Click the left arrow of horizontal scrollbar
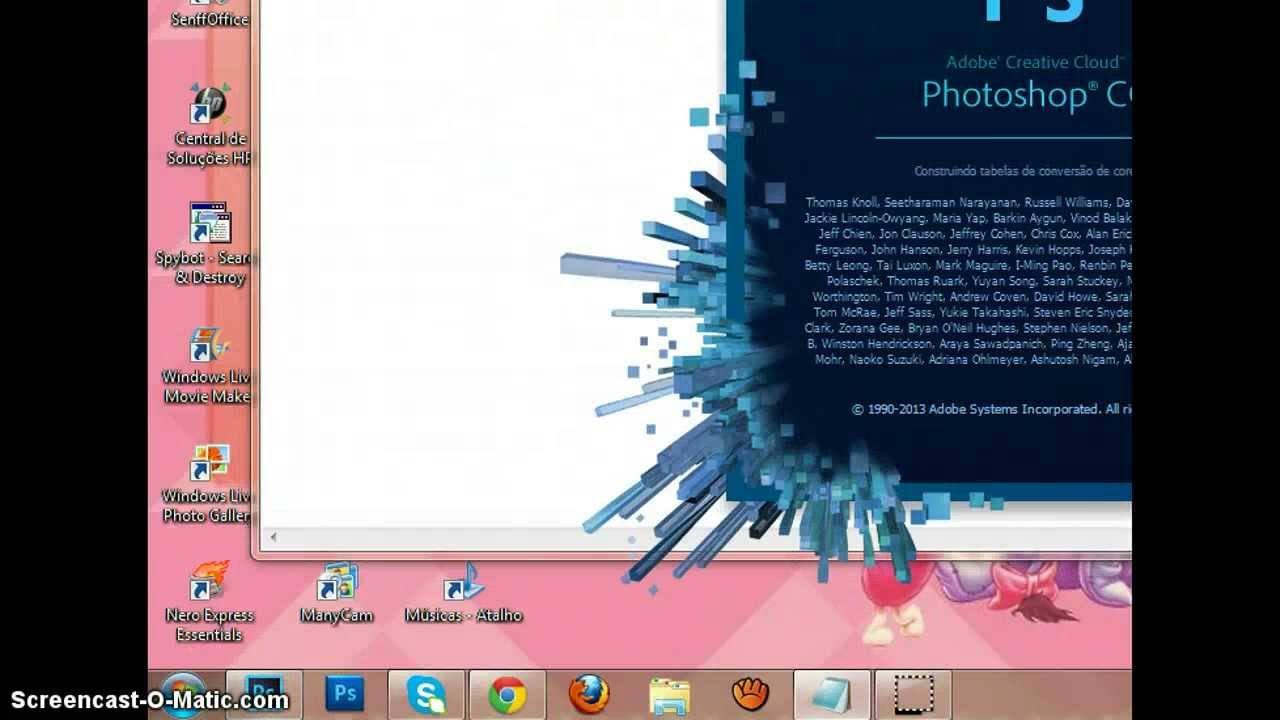This screenshot has width=1280, height=720. pyautogui.click(x=273, y=538)
